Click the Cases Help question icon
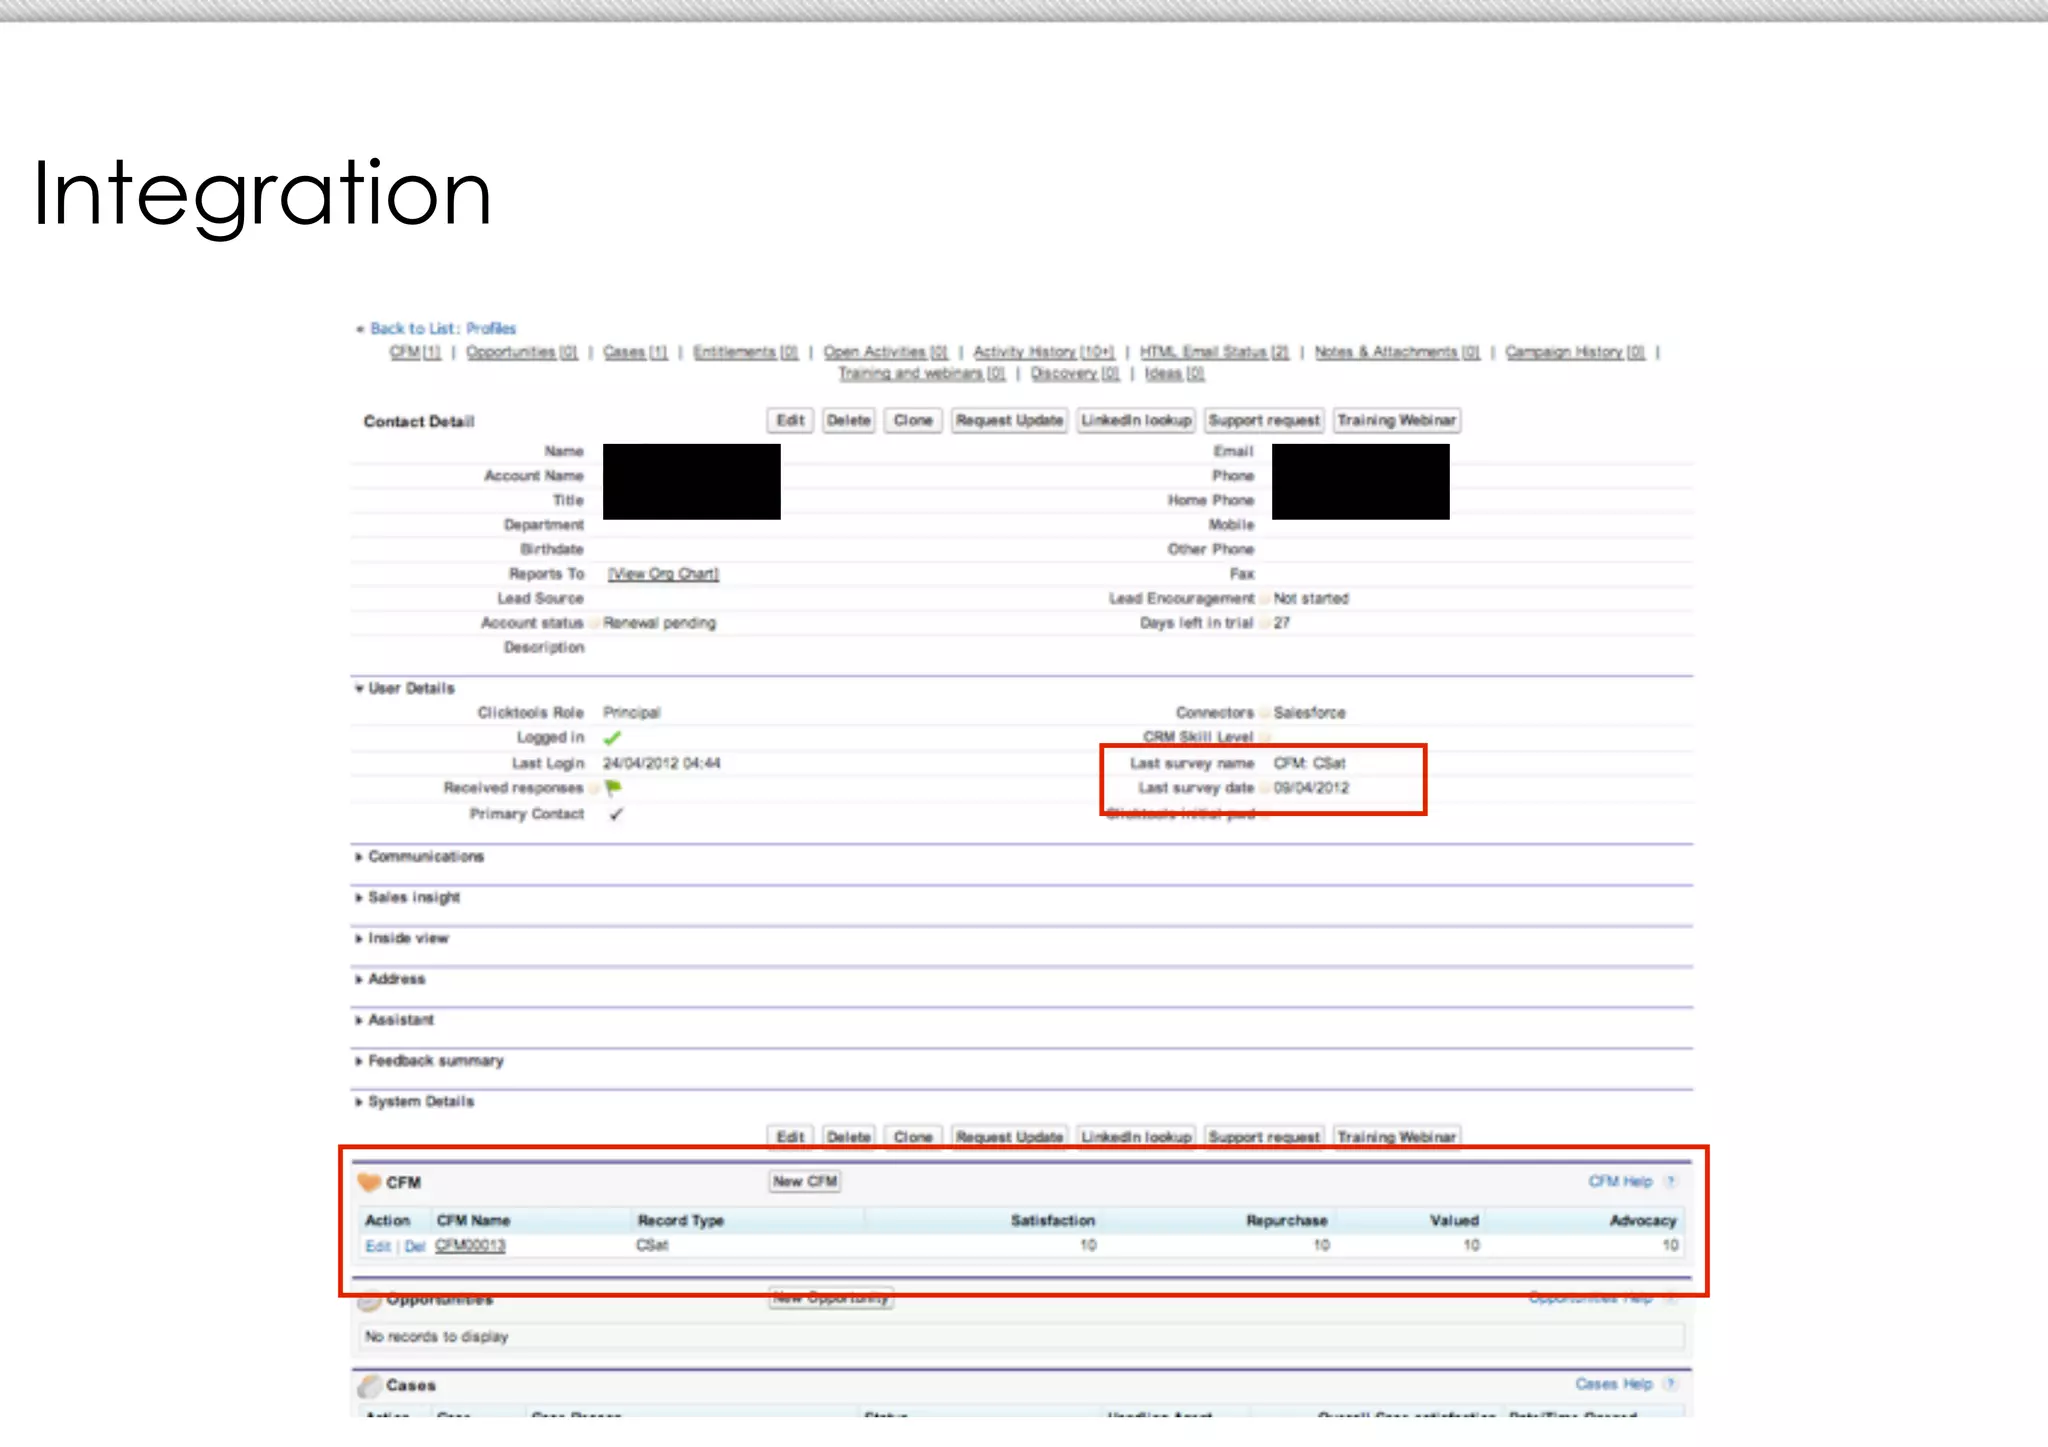This screenshot has height=1447, width=2048. [x=1670, y=1385]
